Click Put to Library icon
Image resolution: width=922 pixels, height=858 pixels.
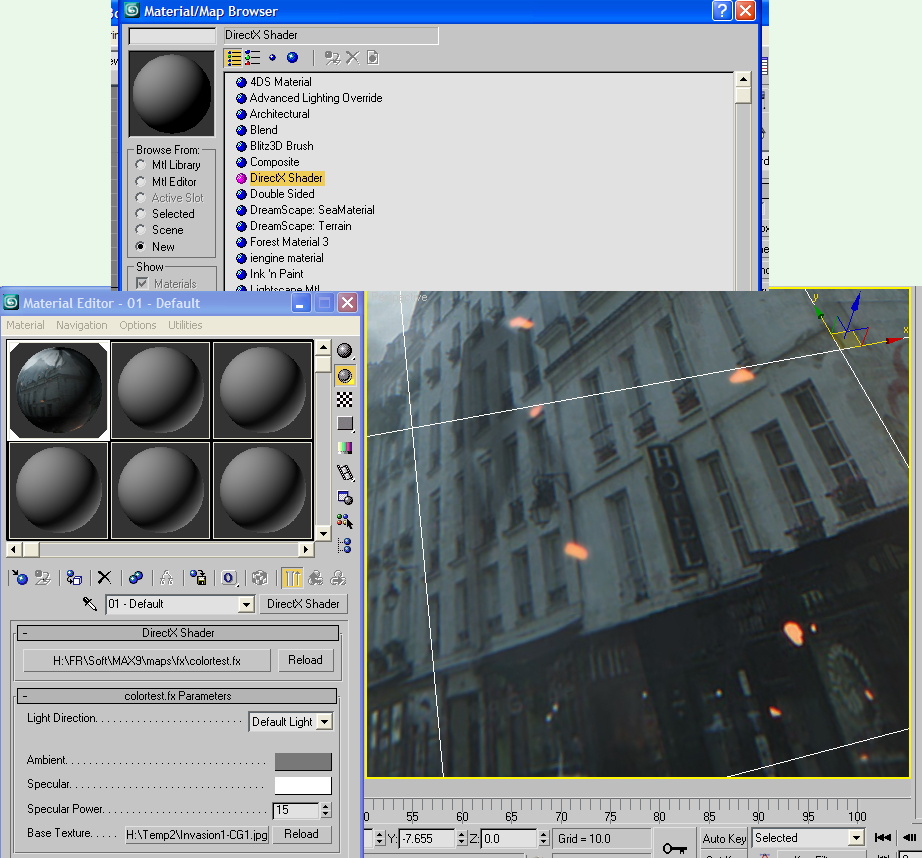click(199, 577)
